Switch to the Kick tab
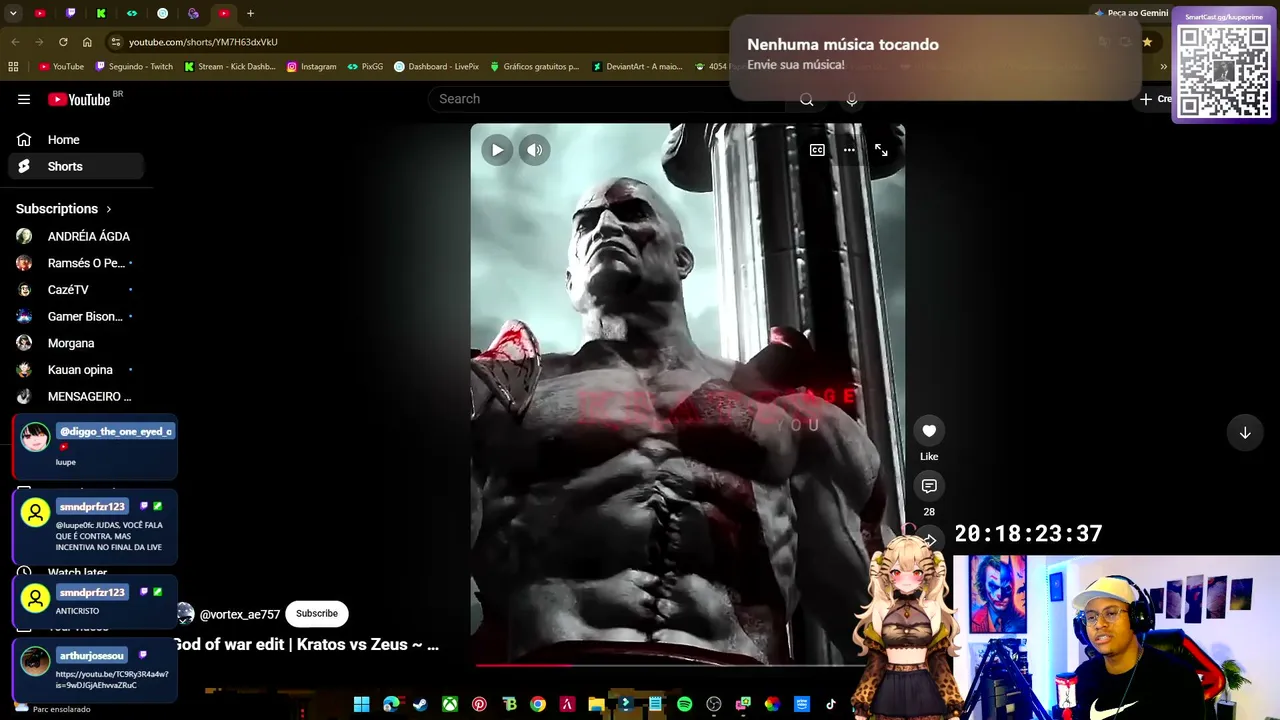The image size is (1280, 720). [x=101, y=13]
